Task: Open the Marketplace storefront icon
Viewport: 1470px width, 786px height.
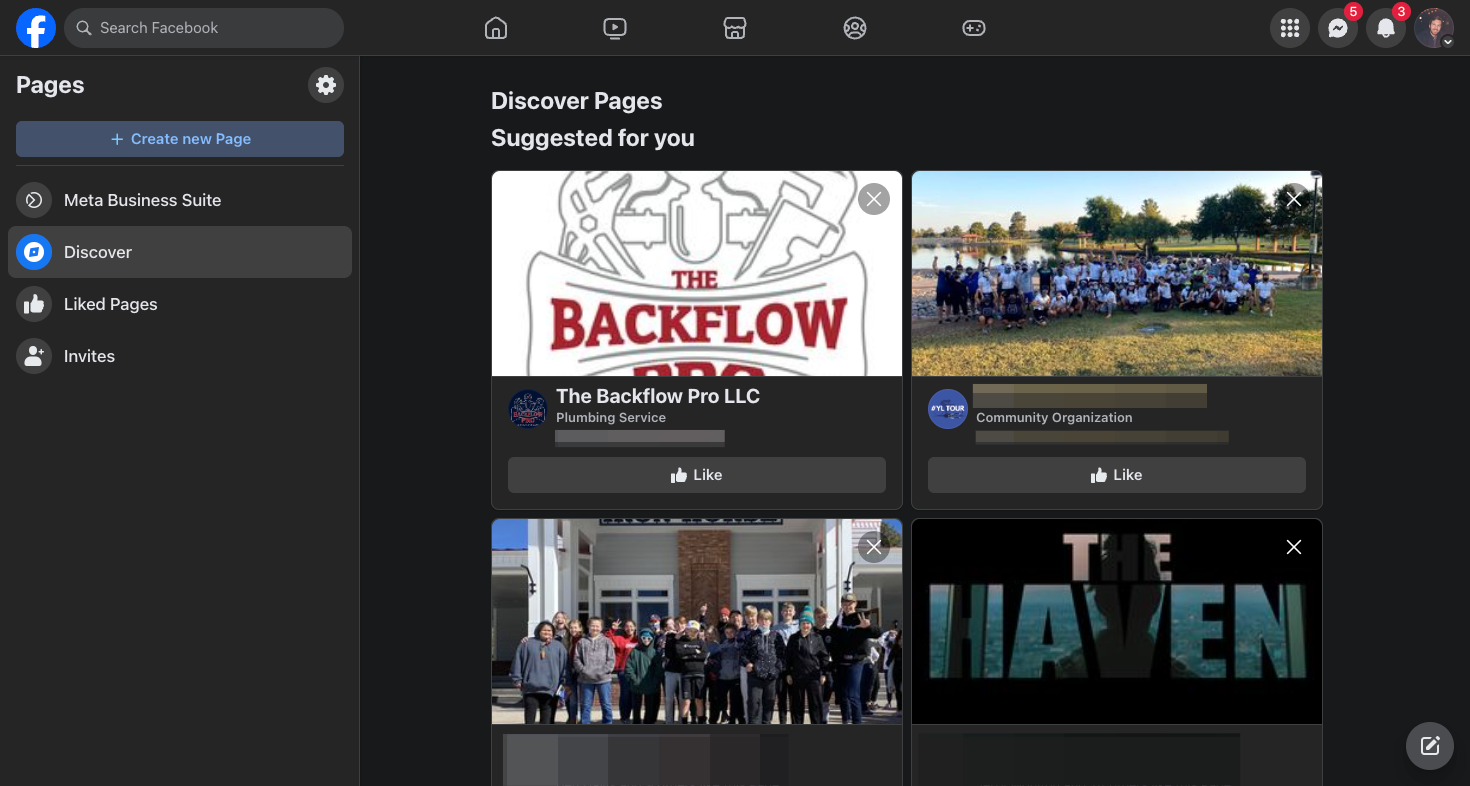Action: coord(735,28)
